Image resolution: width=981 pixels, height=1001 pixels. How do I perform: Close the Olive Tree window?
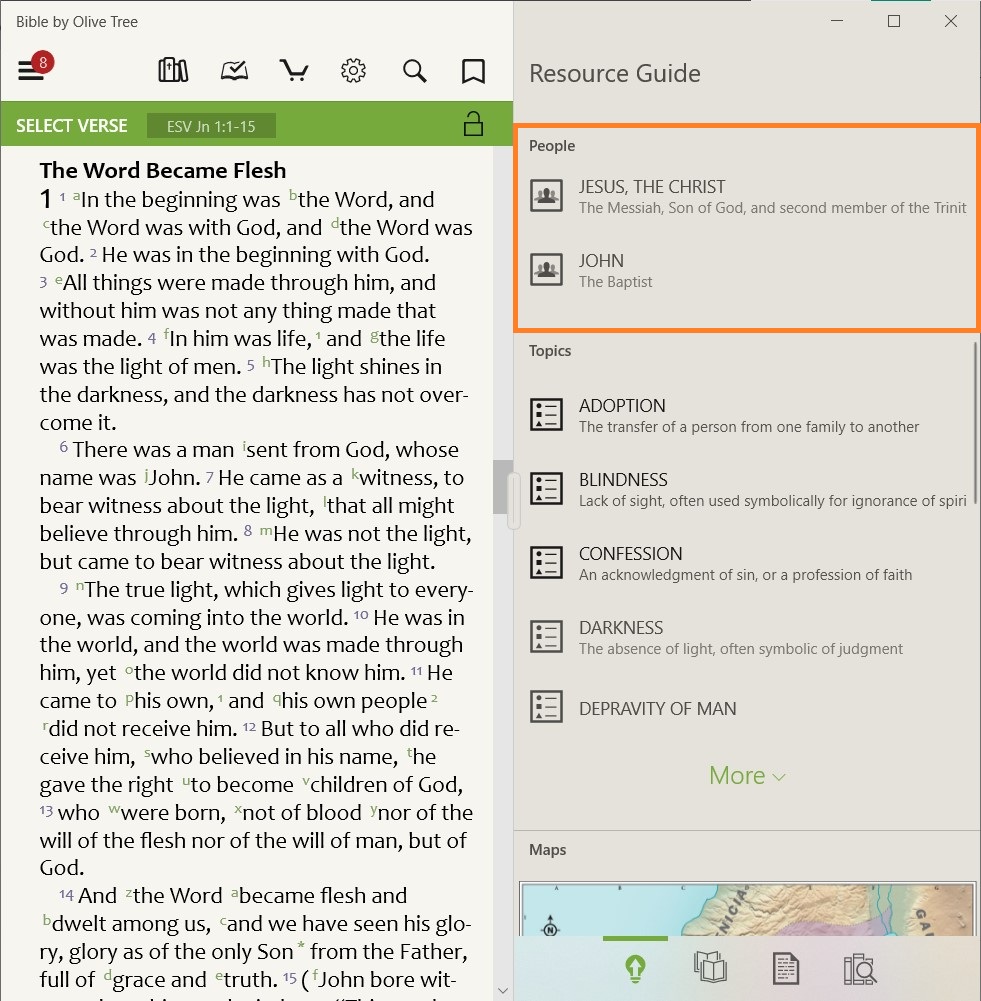point(950,21)
